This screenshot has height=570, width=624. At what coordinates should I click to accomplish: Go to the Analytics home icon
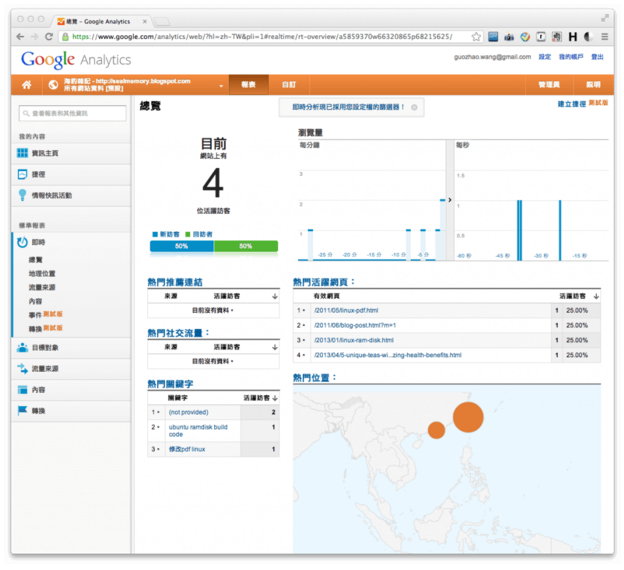(x=27, y=84)
